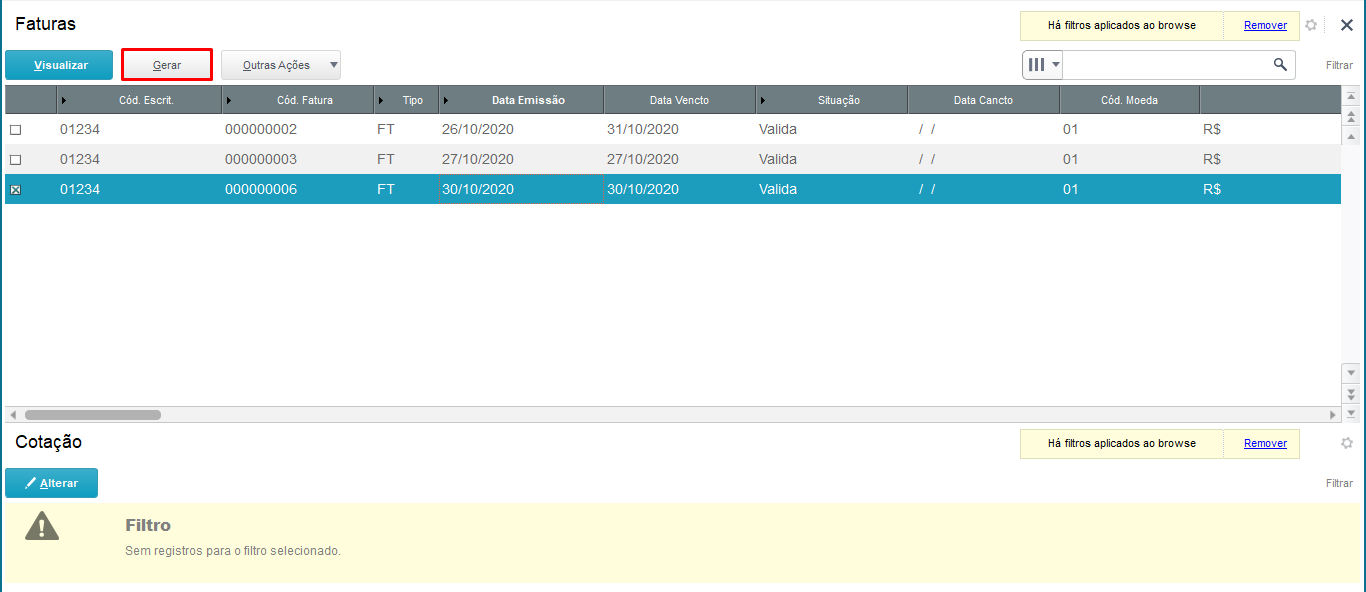The height and width of the screenshot is (592, 1366).
Task: Select cell 000000003 in Cód. Fatura
Action: click(261, 160)
